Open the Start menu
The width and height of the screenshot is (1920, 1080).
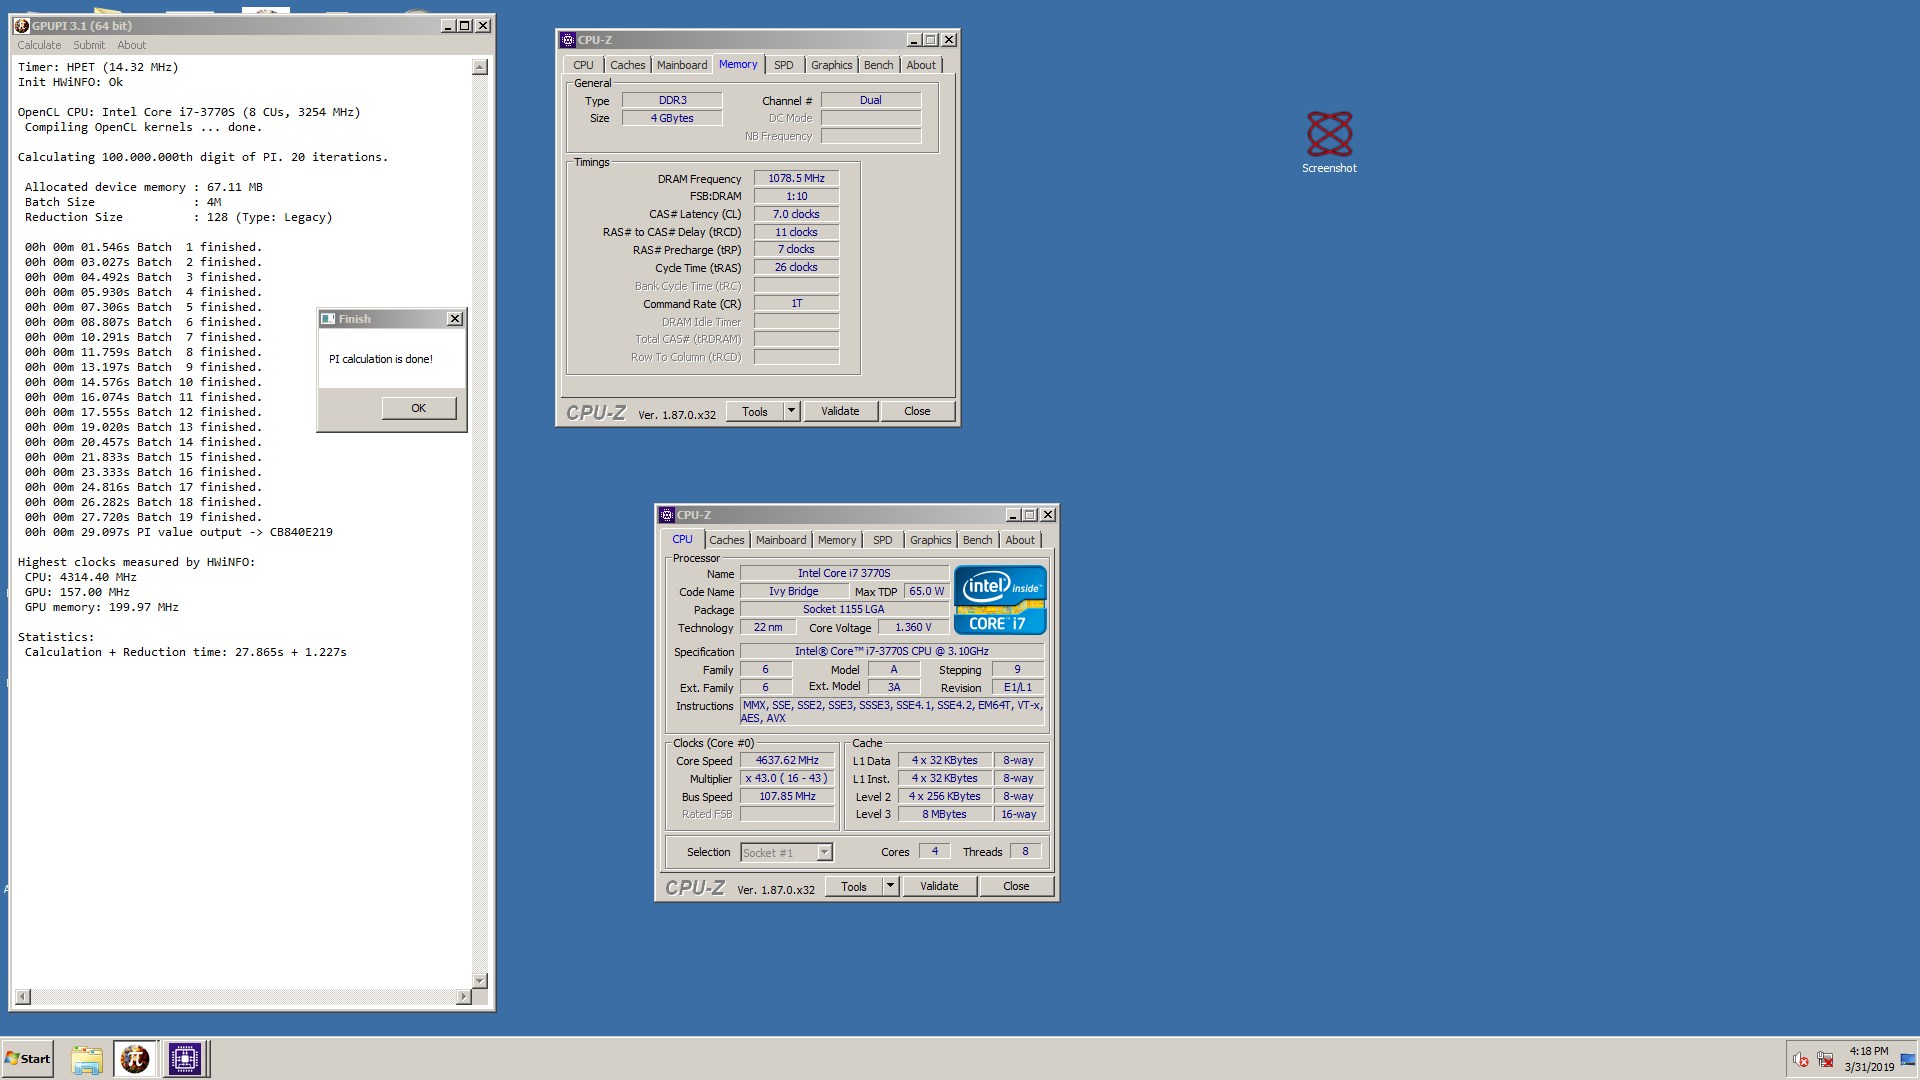point(28,1059)
